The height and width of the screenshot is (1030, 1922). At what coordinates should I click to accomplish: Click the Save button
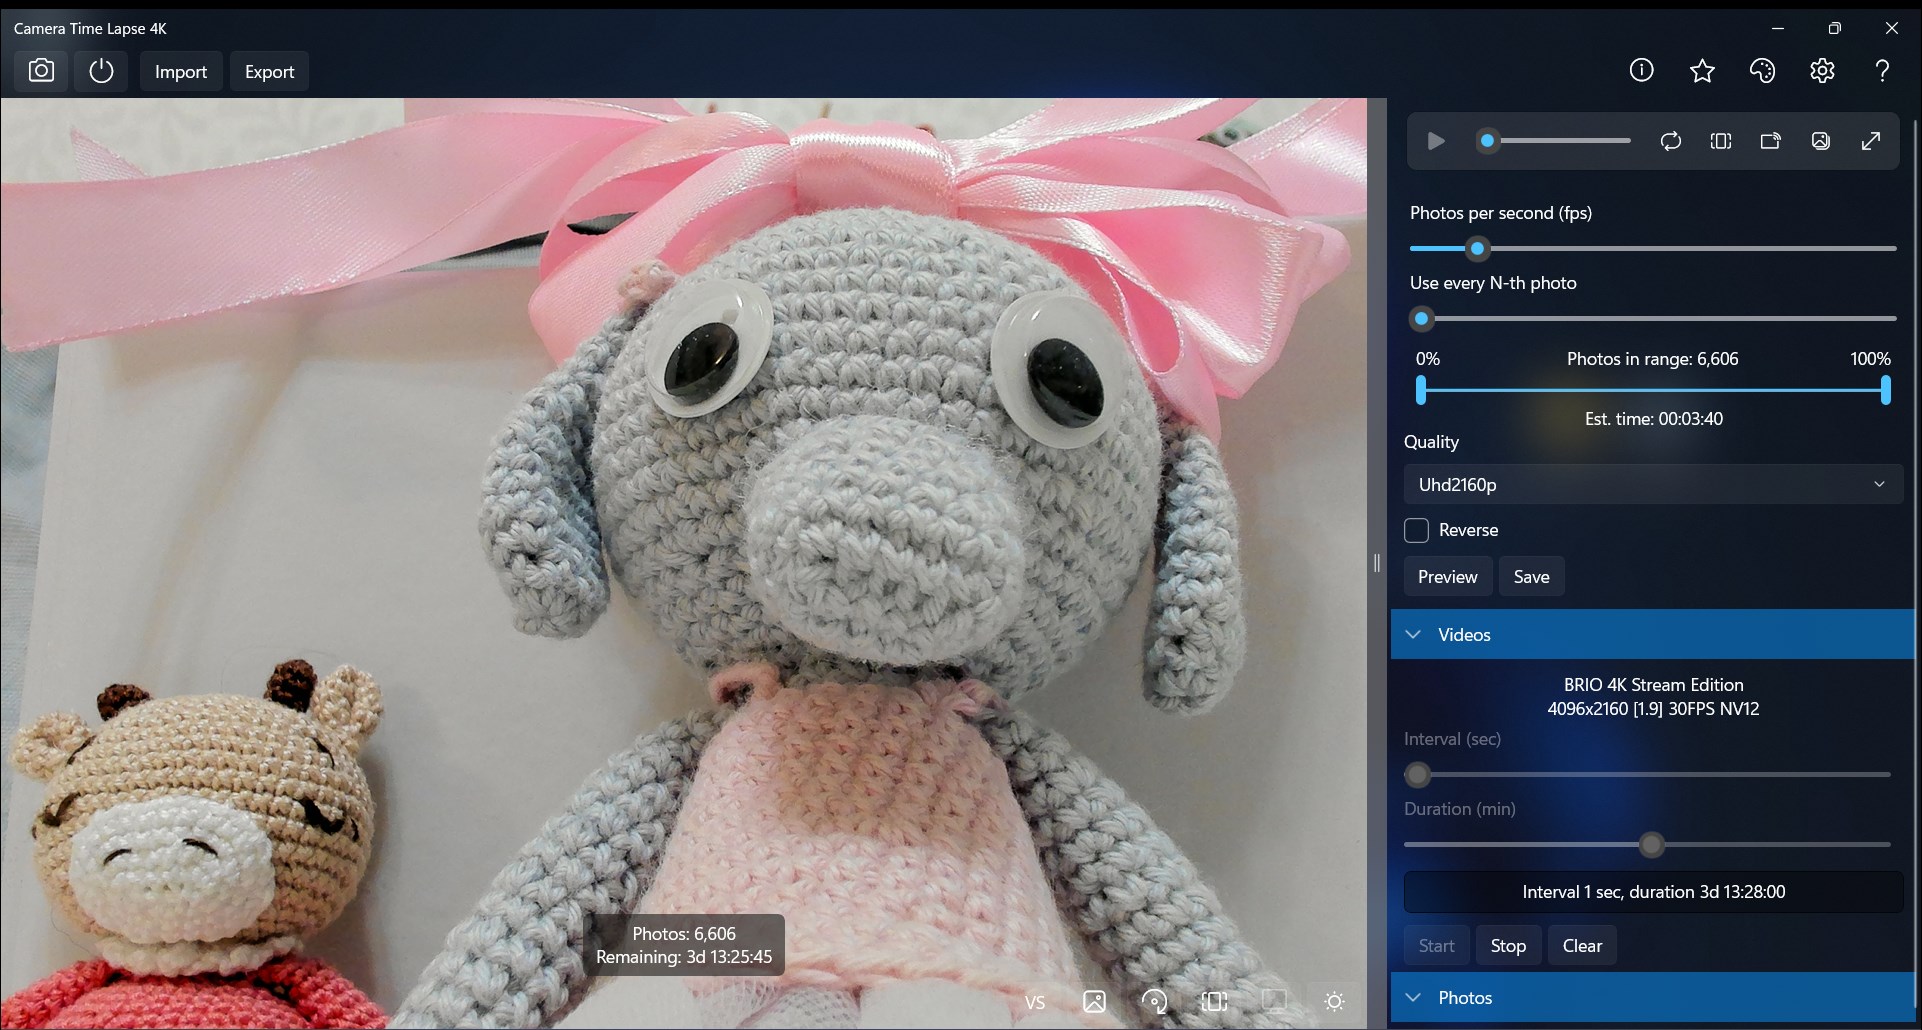tap(1531, 576)
